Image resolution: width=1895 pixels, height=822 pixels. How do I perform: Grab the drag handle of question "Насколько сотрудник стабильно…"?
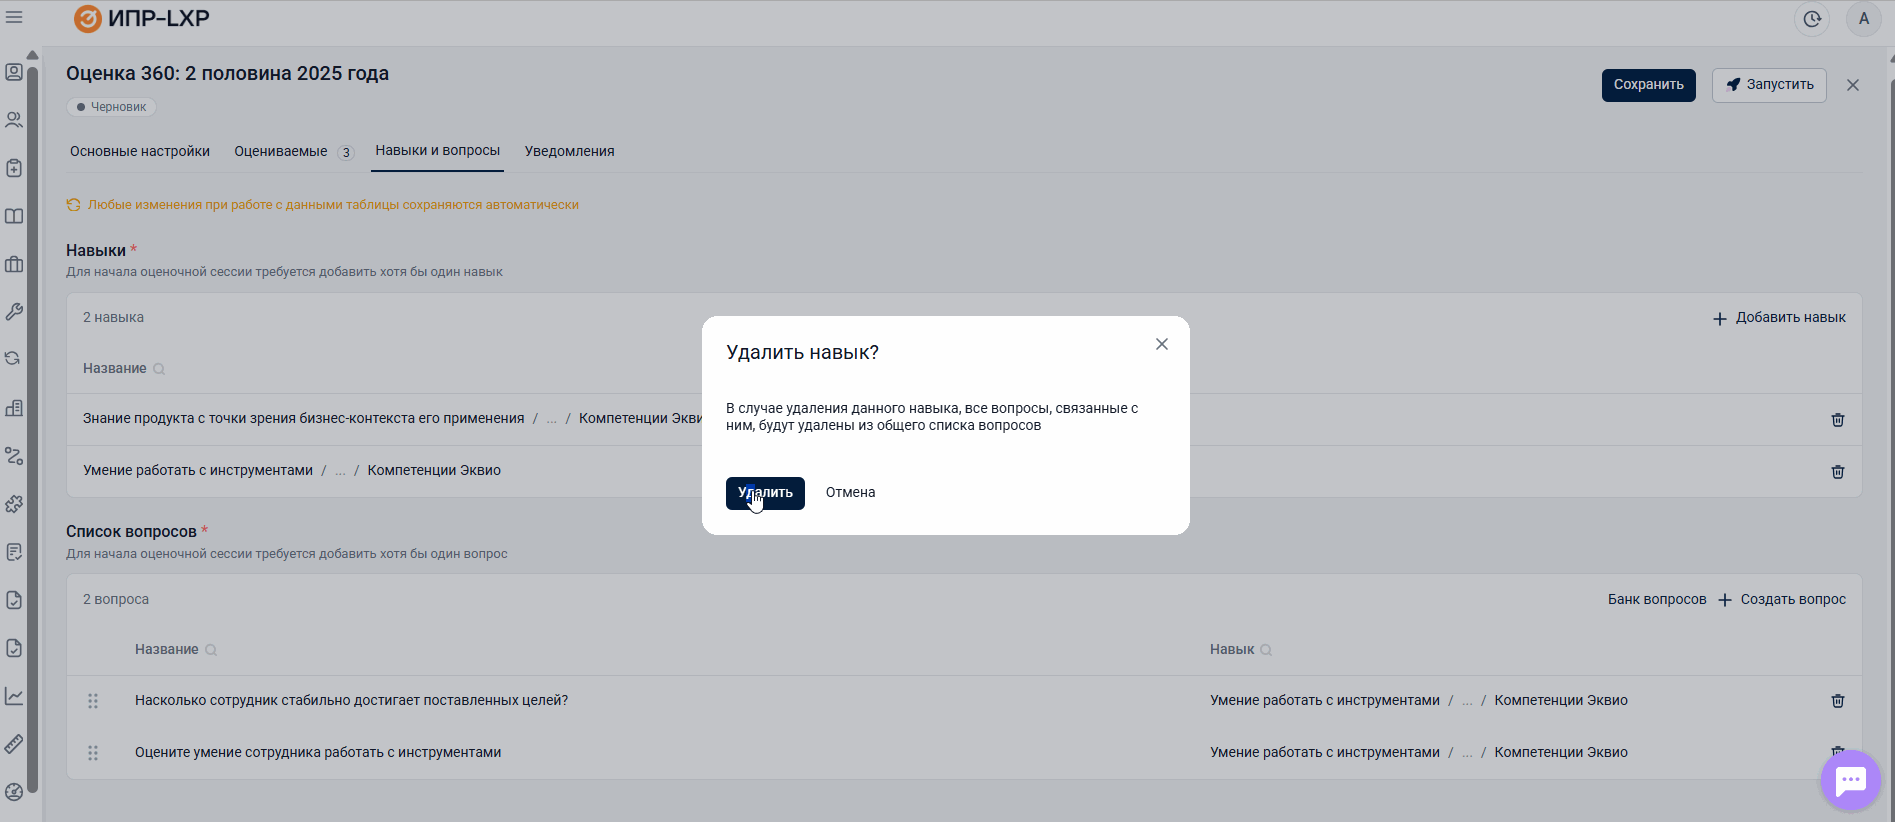click(x=93, y=701)
